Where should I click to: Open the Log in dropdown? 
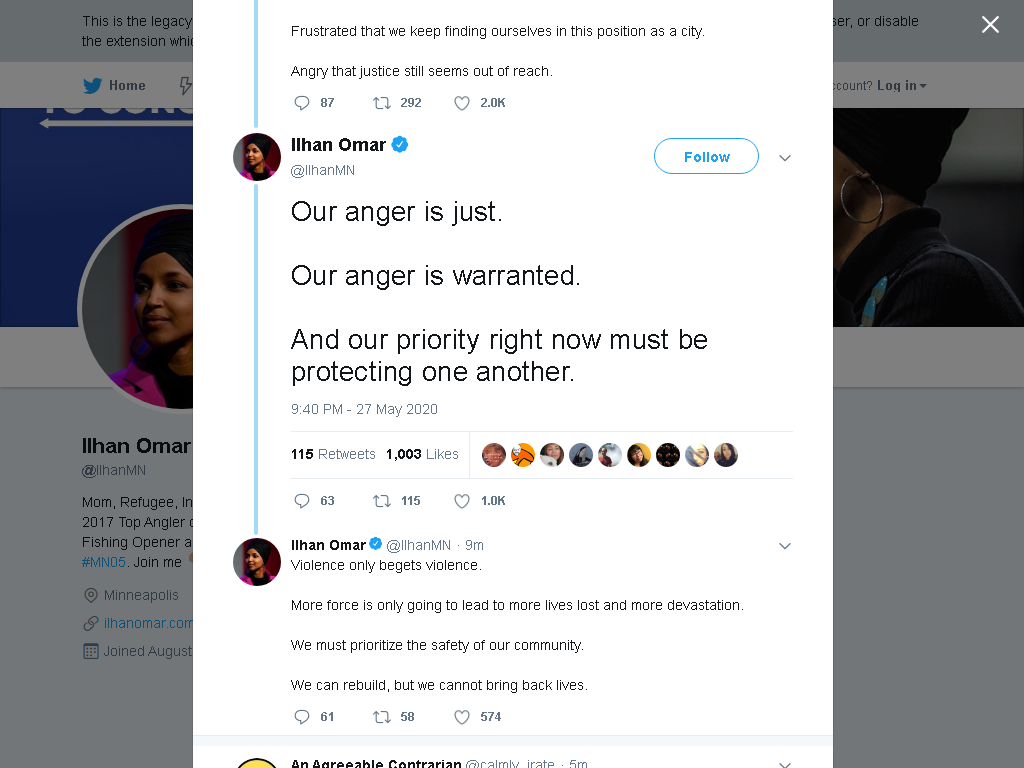tap(901, 86)
